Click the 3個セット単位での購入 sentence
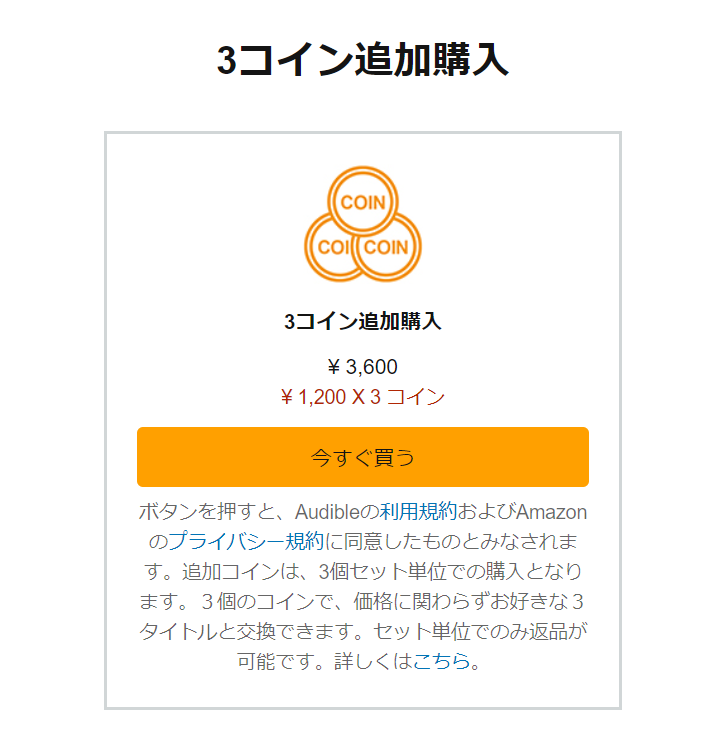 (422, 571)
